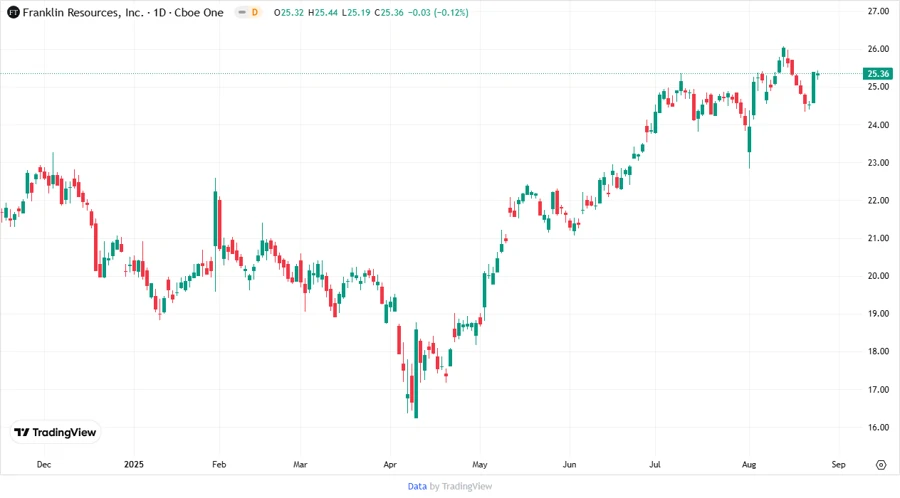Click the Mar label on time axis
900x498 pixels.
[x=300, y=464]
